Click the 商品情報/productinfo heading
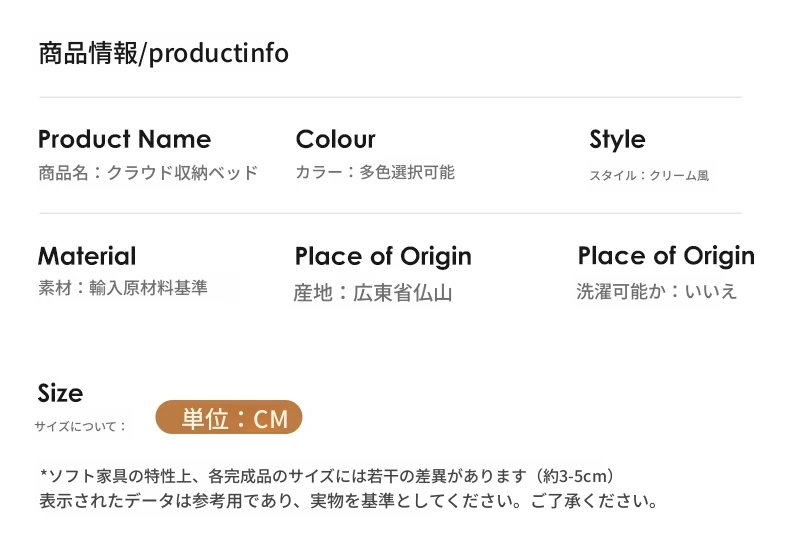 164,54
